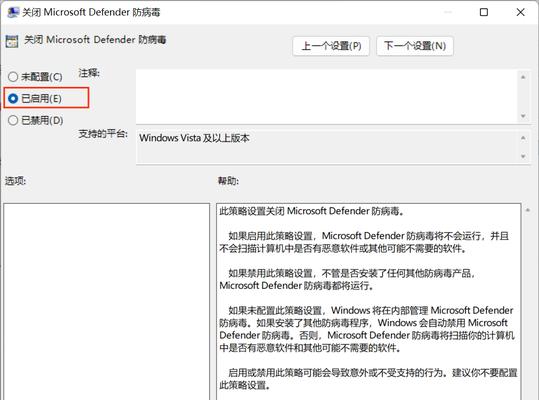Close the Microsoft Defender policy window
This screenshot has width=539, height=400.
click(520, 12)
